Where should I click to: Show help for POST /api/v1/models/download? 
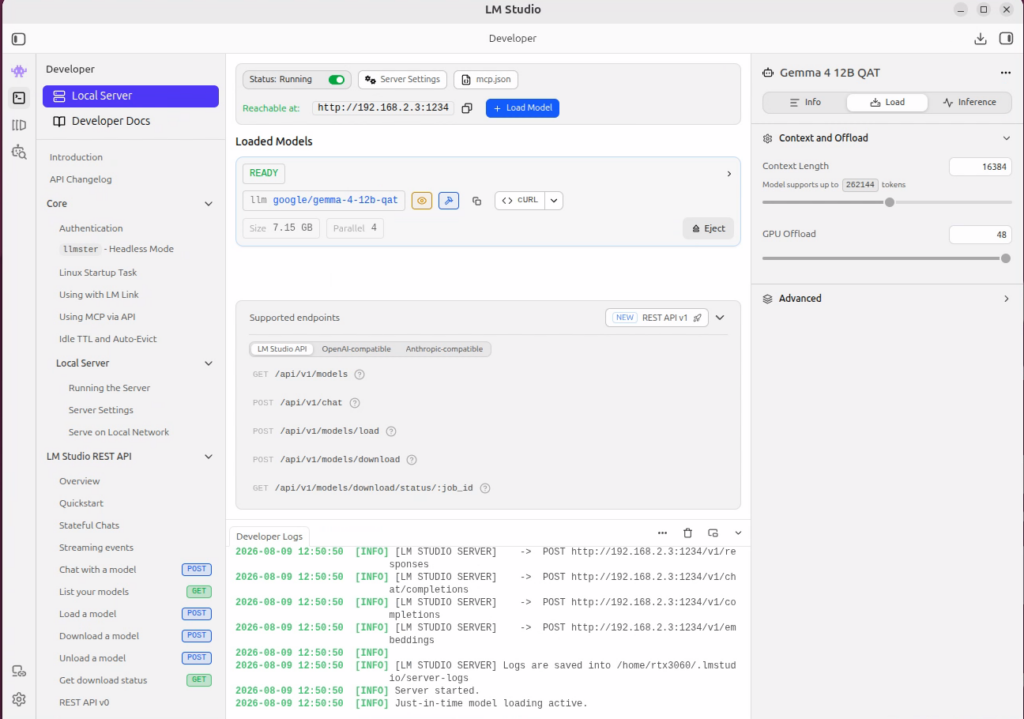coord(411,460)
